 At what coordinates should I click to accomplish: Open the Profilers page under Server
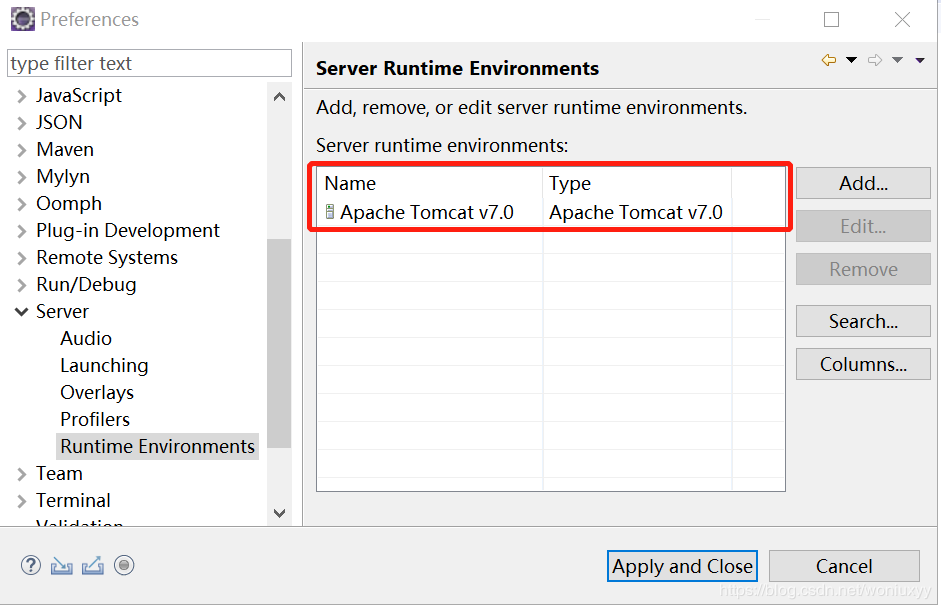click(x=95, y=419)
